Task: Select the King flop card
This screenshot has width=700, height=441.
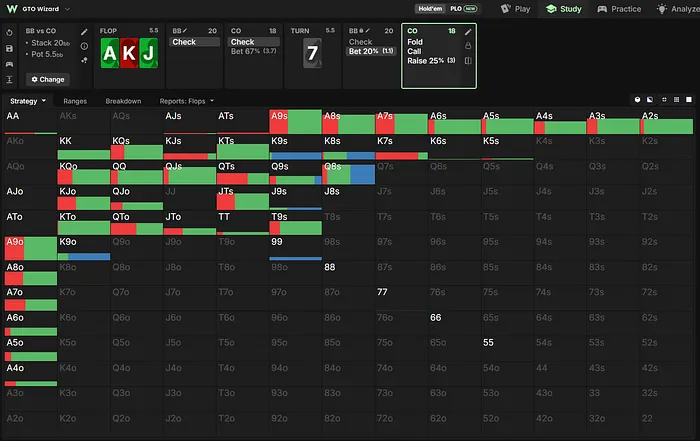Action: click(x=129, y=53)
